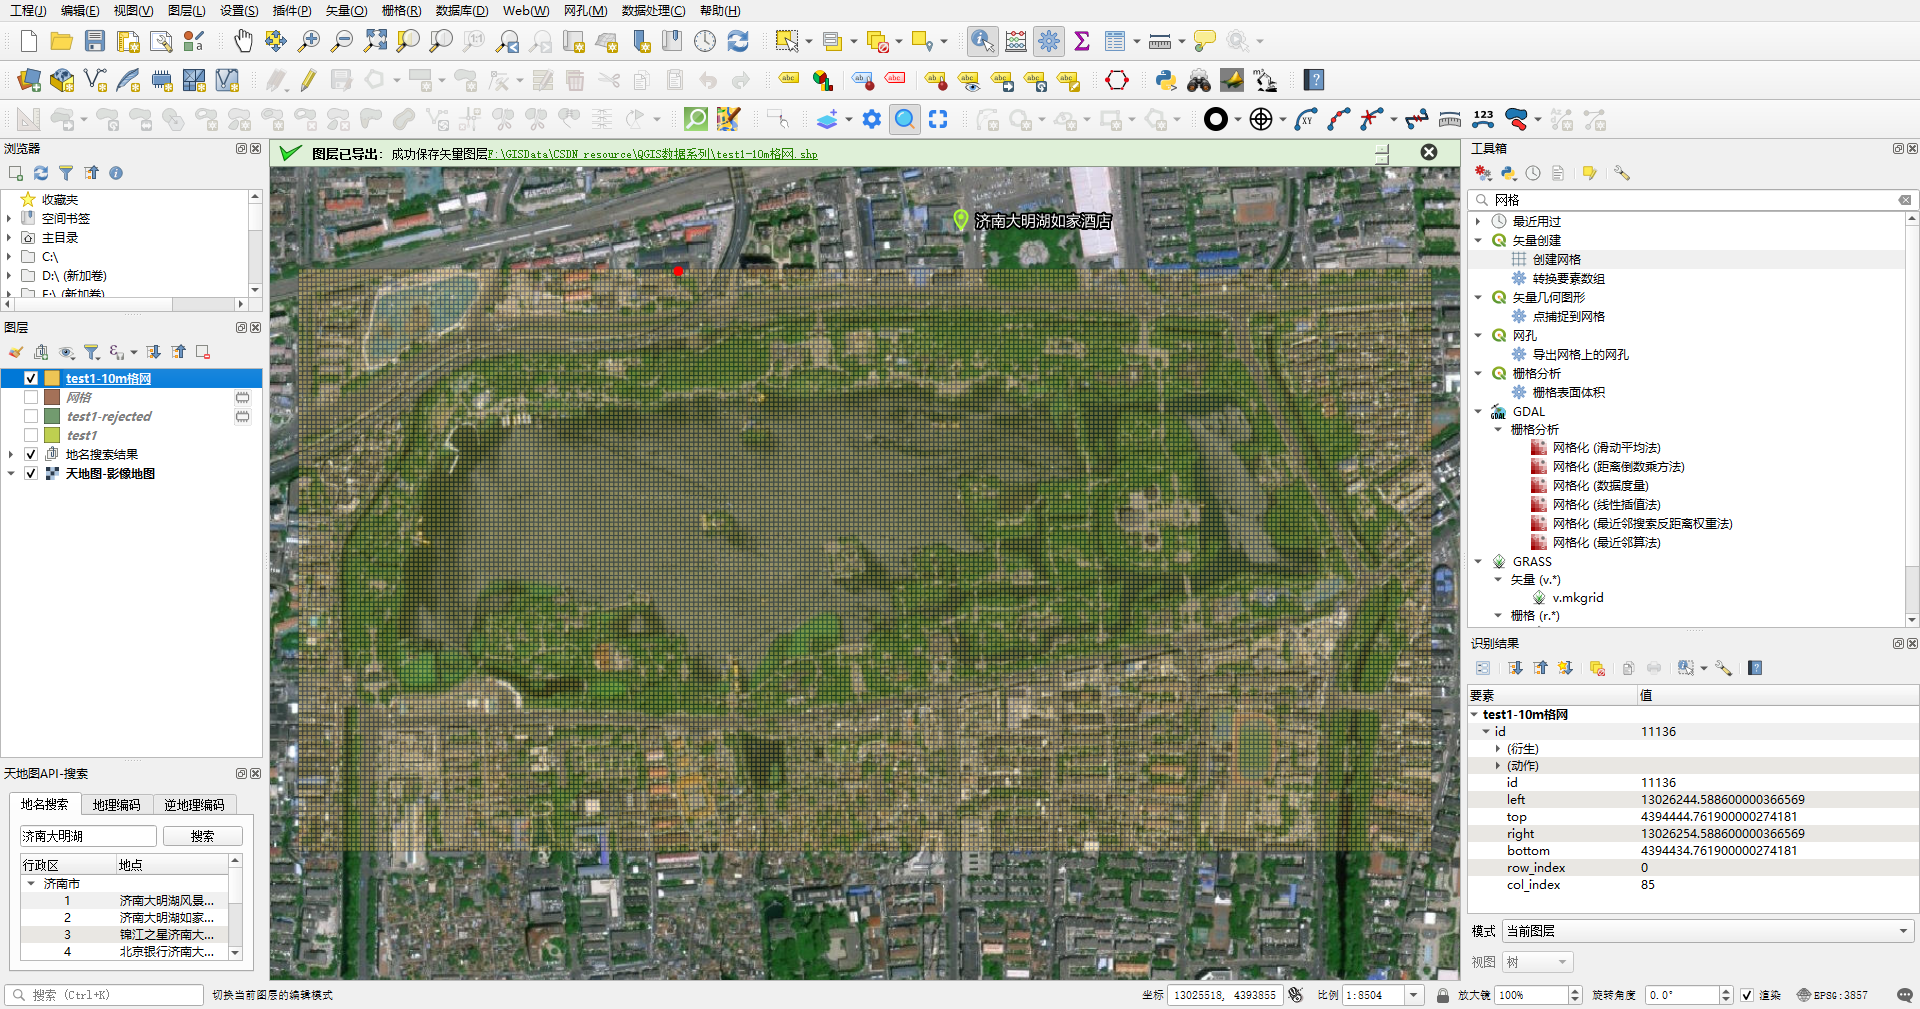Select the Pan Map hand tool
The image size is (1920, 1009).
pos(243,41)
